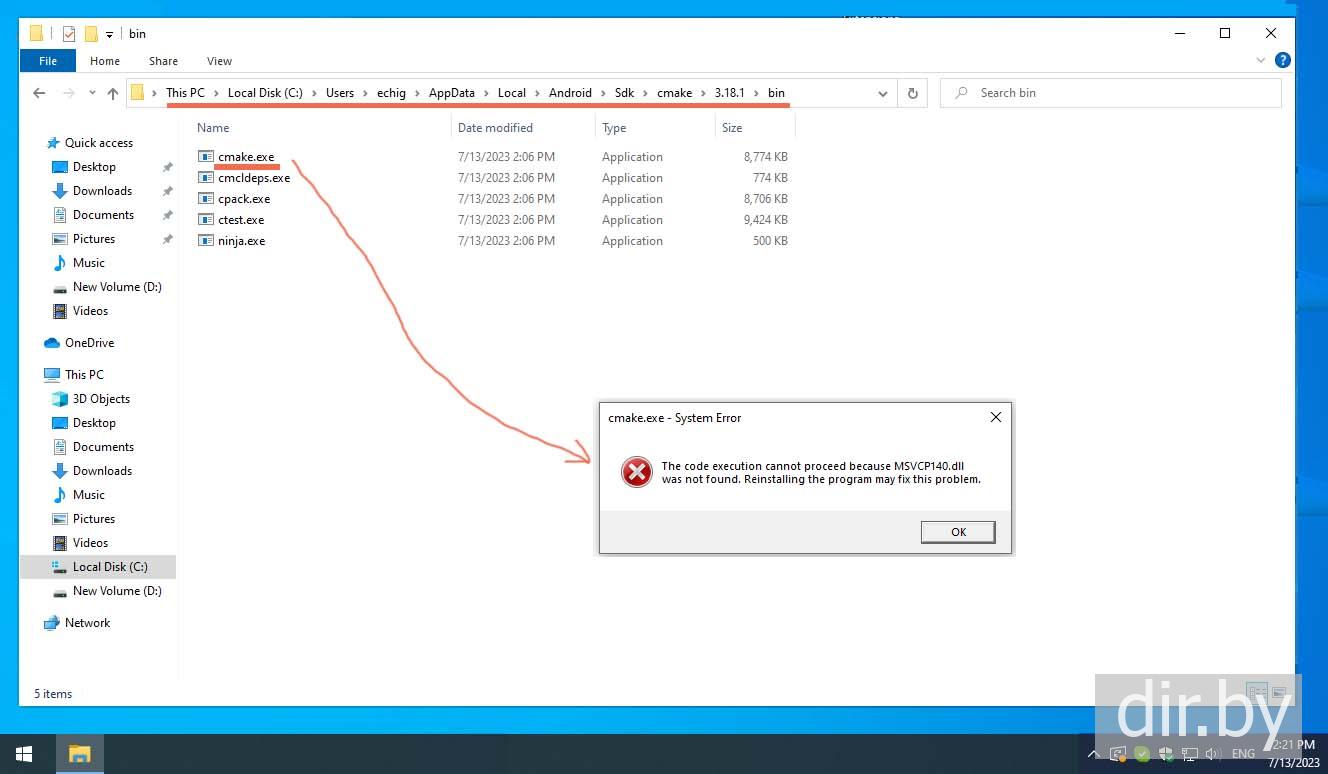Jump to AppData in the address breadcrumb

(x=452, y=93)
